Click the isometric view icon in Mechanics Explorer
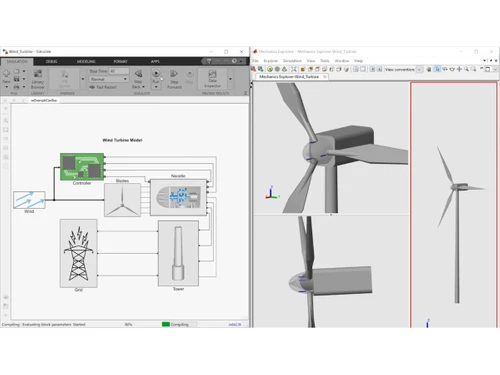The height and width of the screenshot is (375, 500). point(346,69)
